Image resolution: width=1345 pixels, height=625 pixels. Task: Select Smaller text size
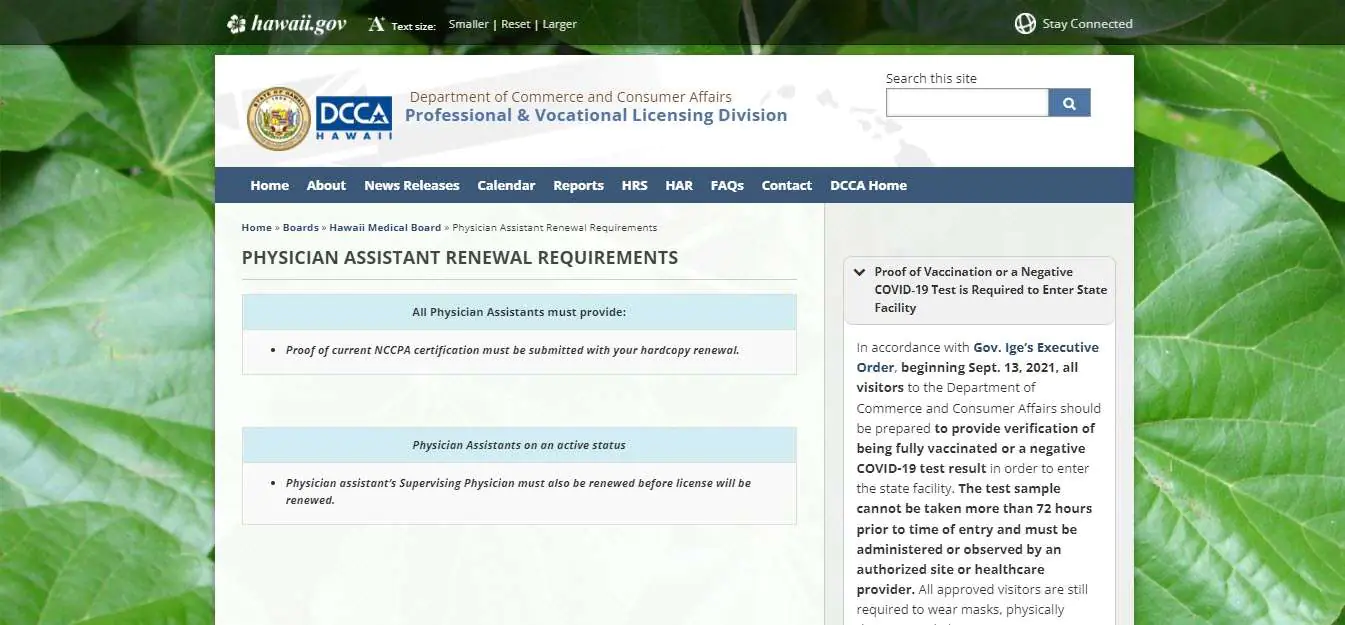click(468, 24)
